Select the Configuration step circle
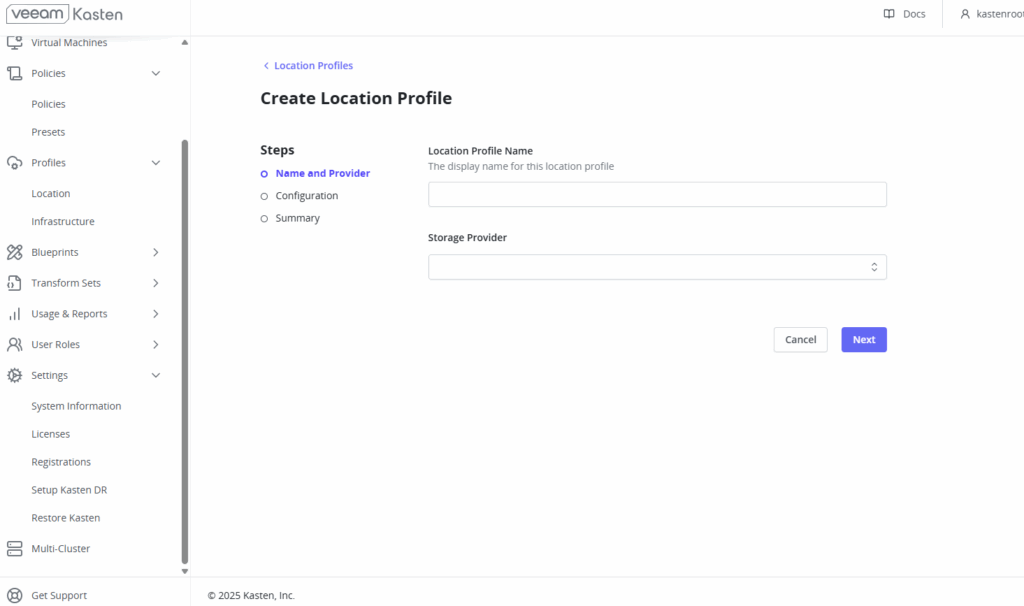Image resolution: width=1024 pixels, height=606 pixels. [263, 196]
